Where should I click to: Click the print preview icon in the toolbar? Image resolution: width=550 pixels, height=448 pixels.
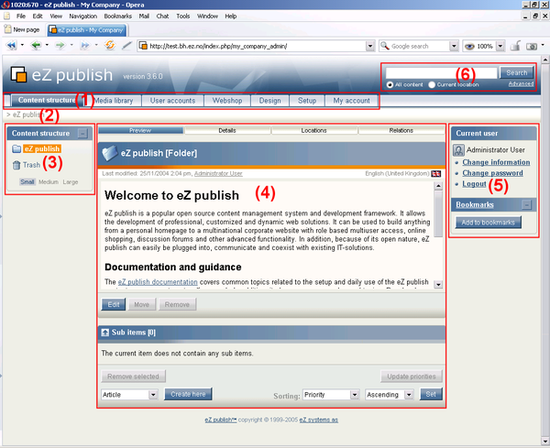click(x=515, y=46)
